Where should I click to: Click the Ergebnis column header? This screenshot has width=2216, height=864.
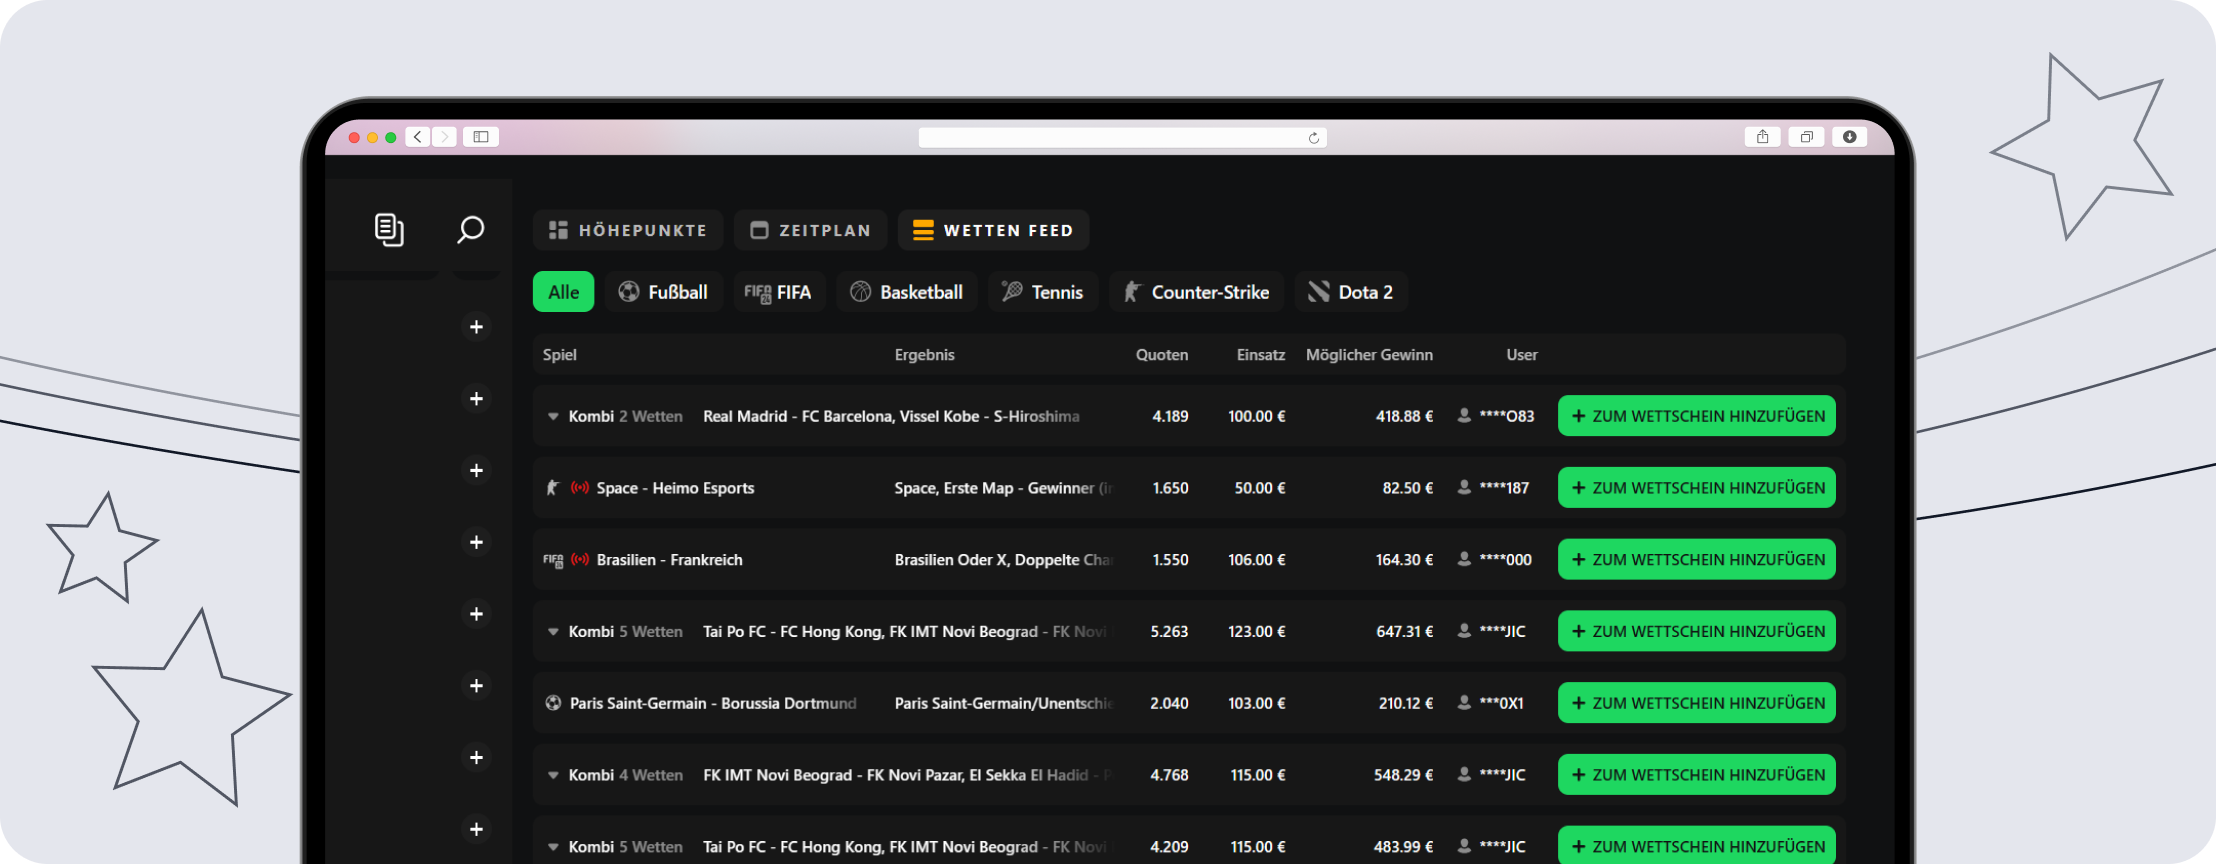tap(925, 355)
